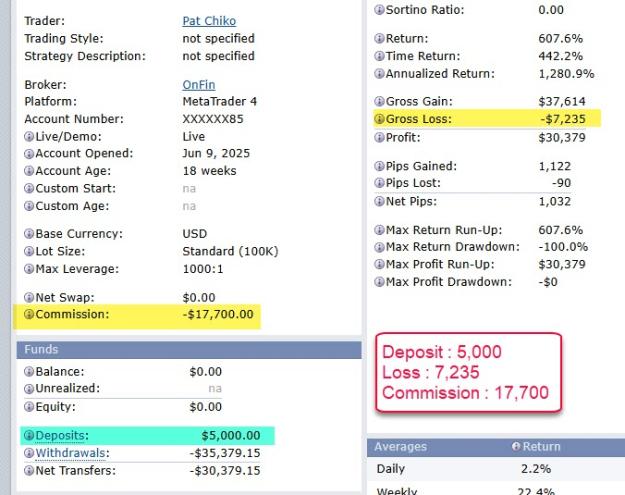The height and width of the screenshot is (495, 625).
Task: Click info icon beside Pips Lost
Action: point(379,183)
